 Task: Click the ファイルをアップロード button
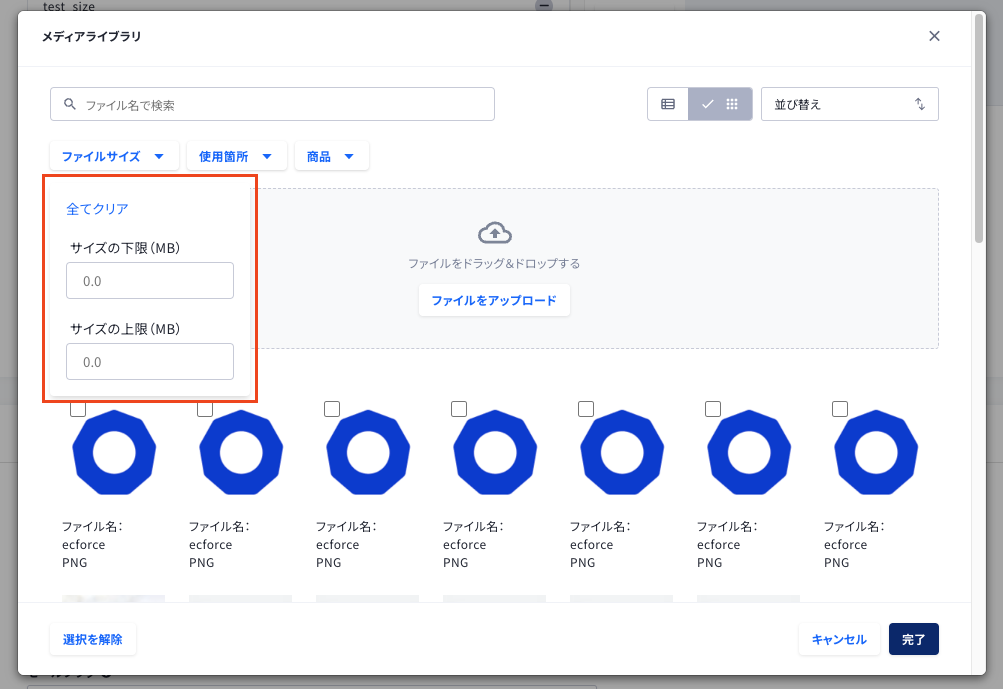[x=494, y=300]
